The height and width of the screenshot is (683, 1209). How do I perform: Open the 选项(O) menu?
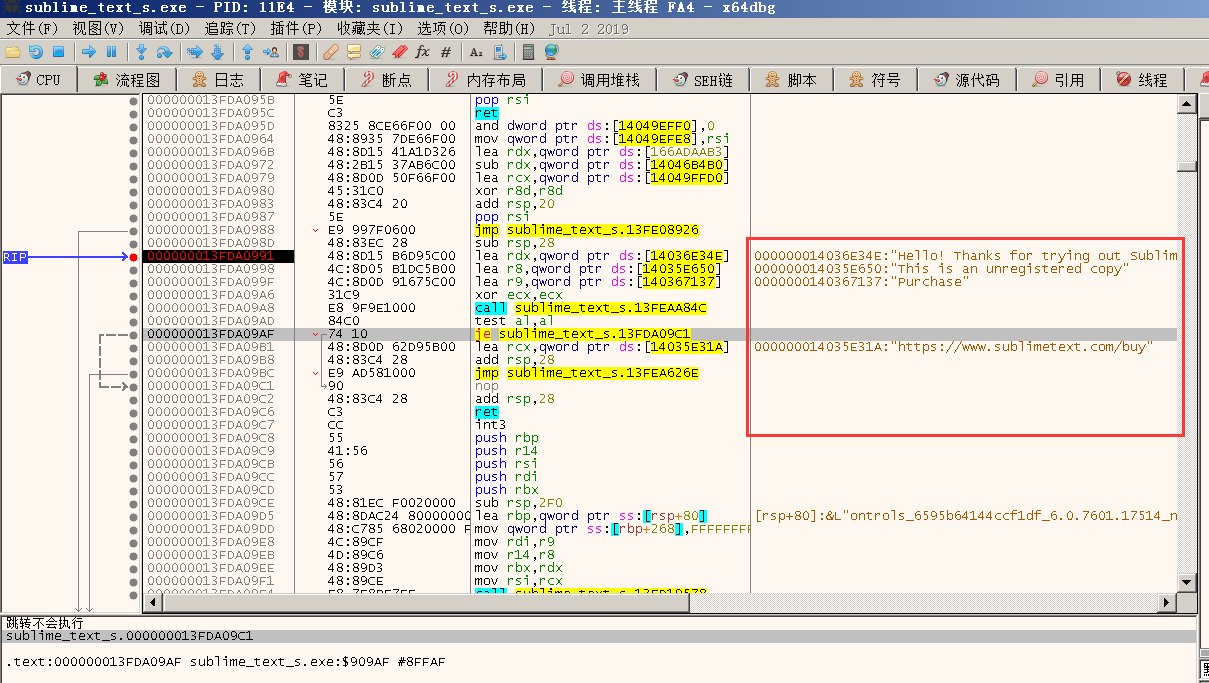[445, 29]
